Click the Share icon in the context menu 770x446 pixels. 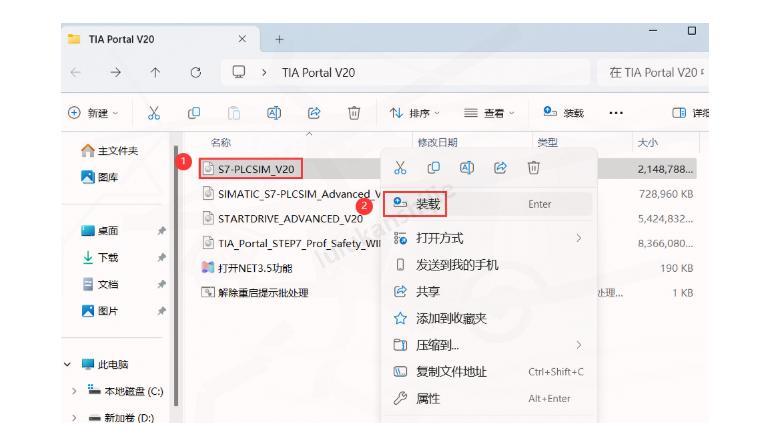tap(500, 168)
